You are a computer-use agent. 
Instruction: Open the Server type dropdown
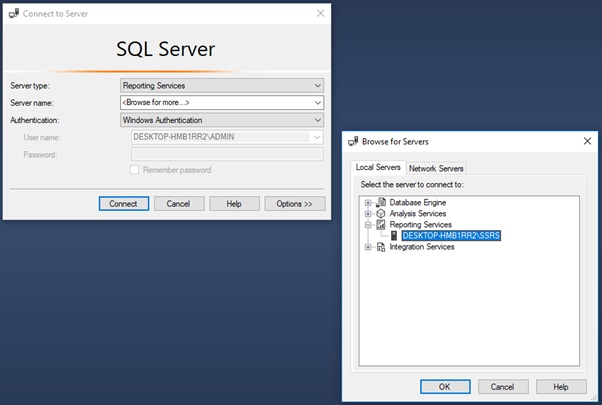(222, 85)
